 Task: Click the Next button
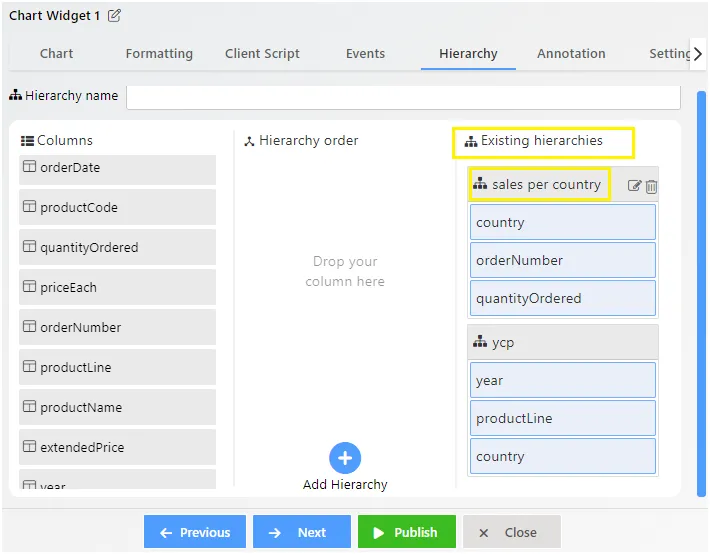coord(302,532)
